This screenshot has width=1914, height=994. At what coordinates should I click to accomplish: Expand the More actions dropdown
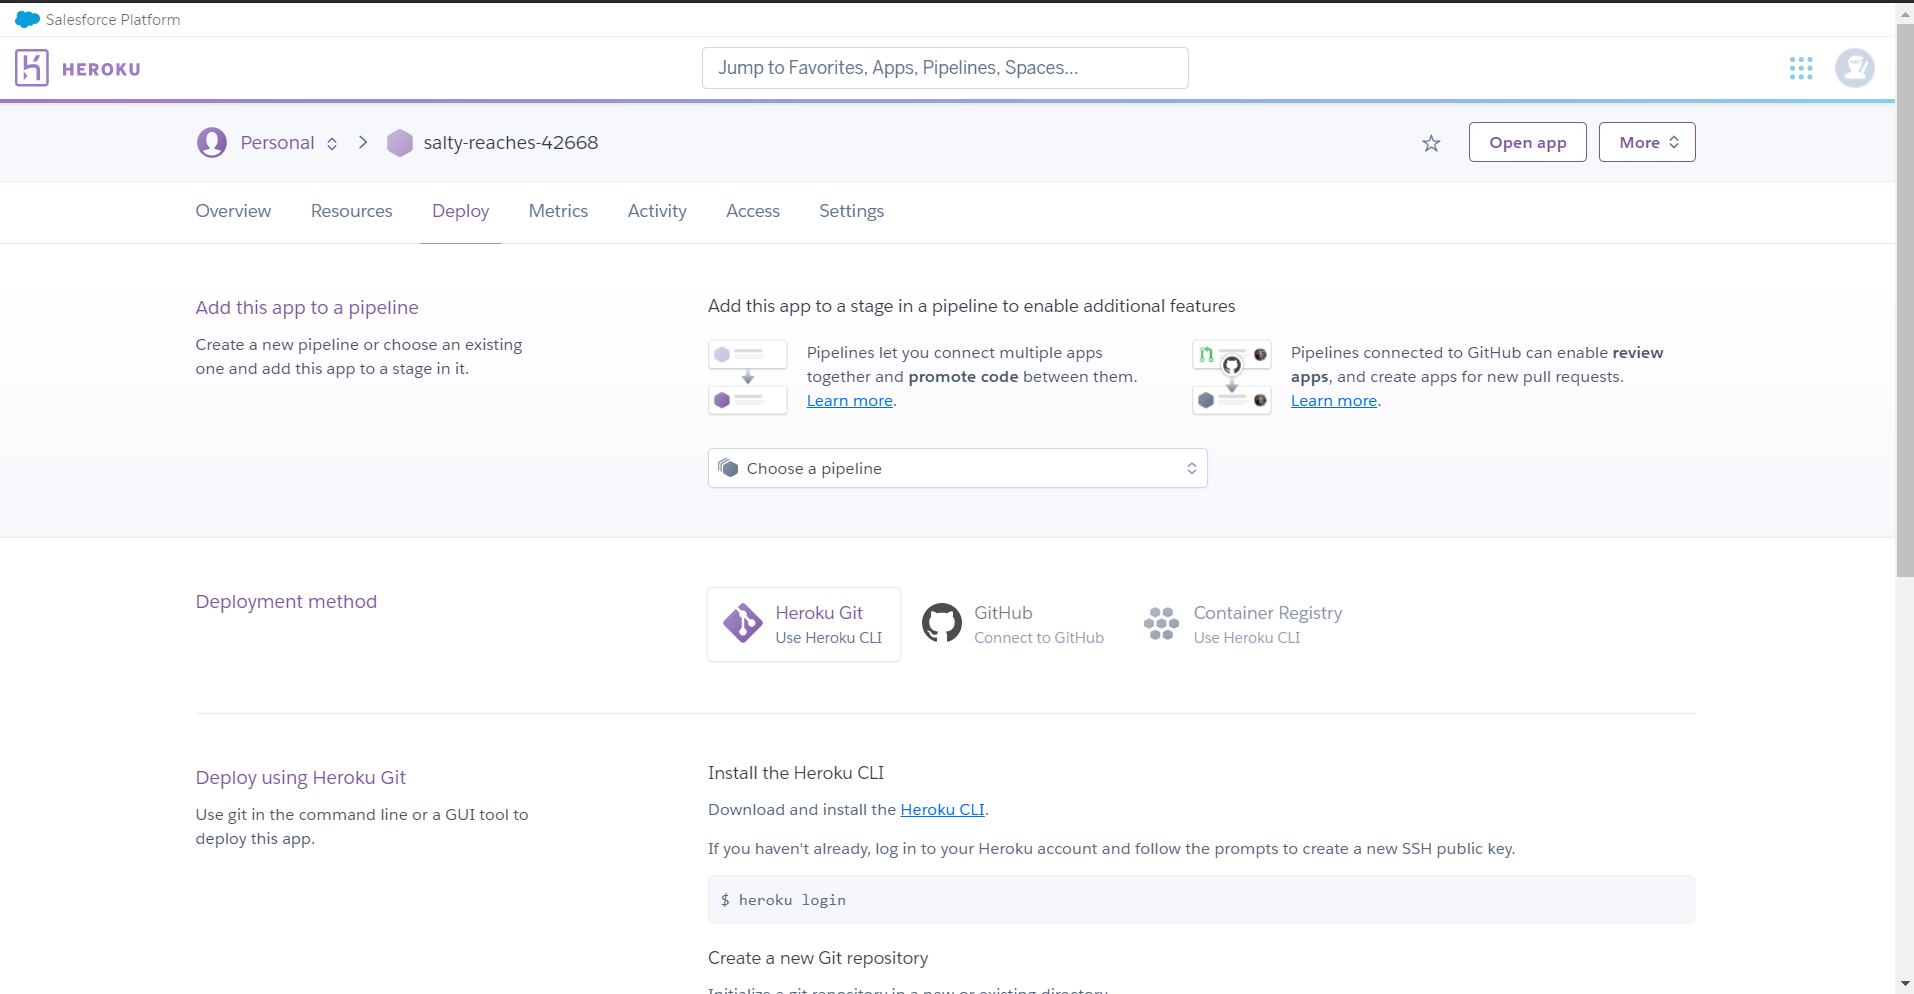pos(1645,142)
